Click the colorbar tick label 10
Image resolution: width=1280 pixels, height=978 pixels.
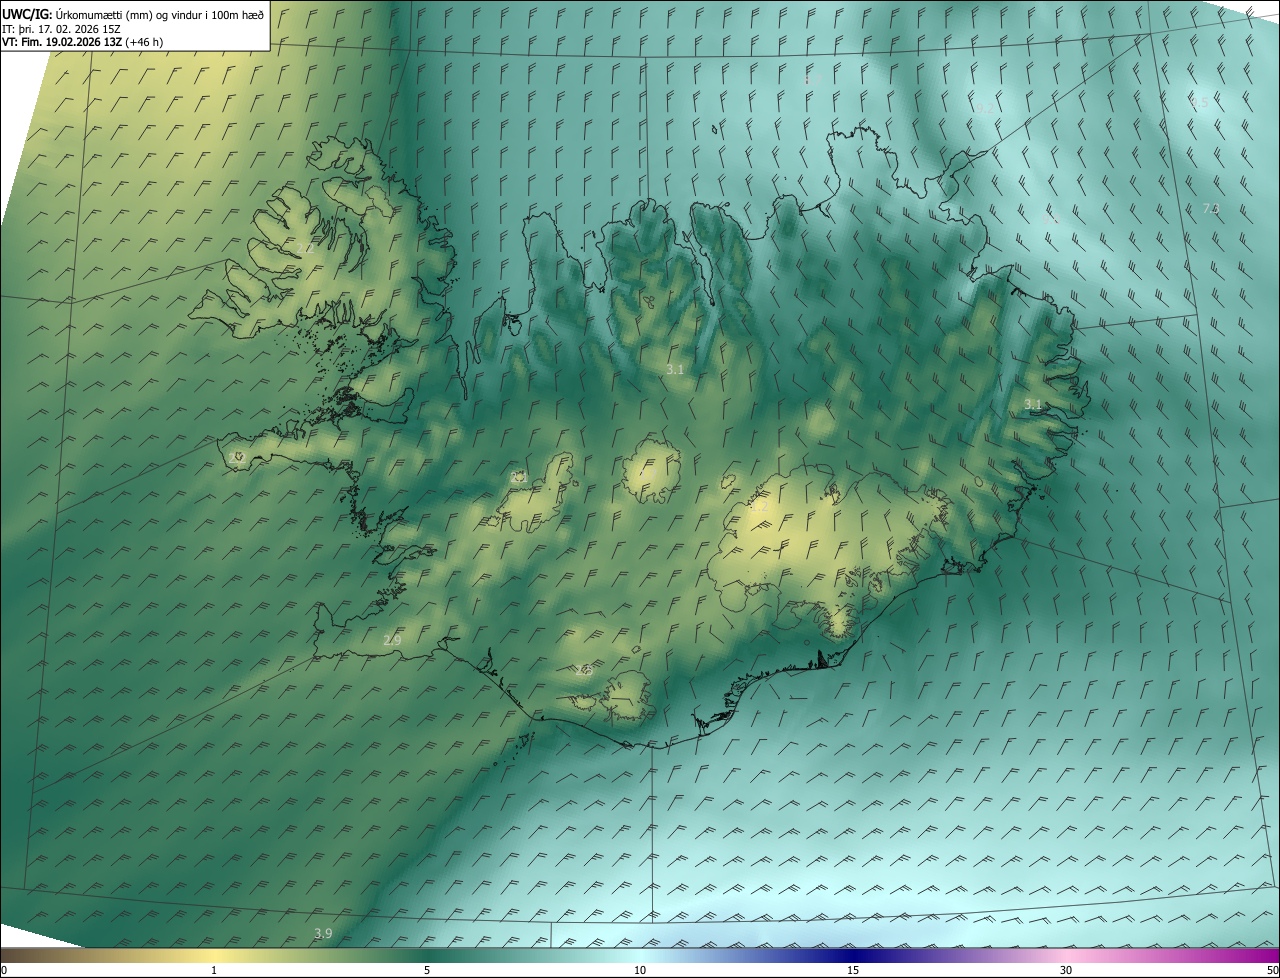pos(640,970)
